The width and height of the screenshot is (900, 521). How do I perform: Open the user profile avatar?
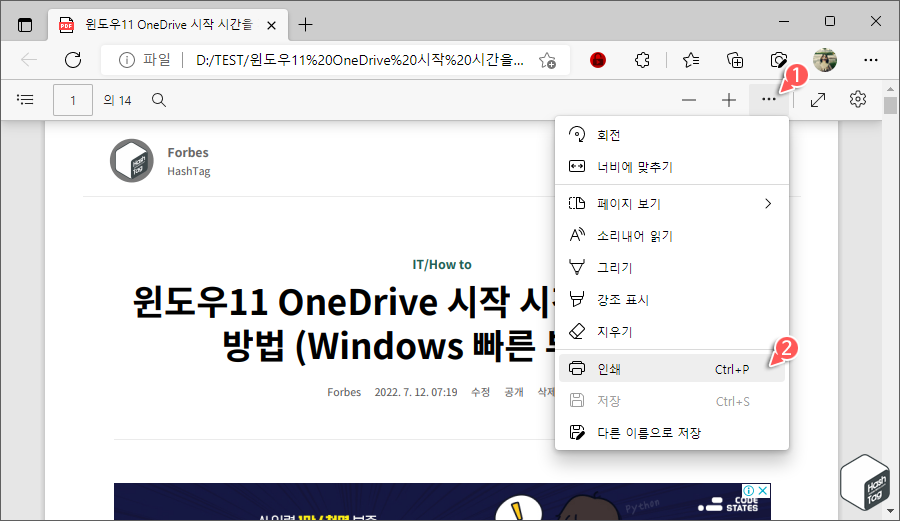(x=825, y=60)
